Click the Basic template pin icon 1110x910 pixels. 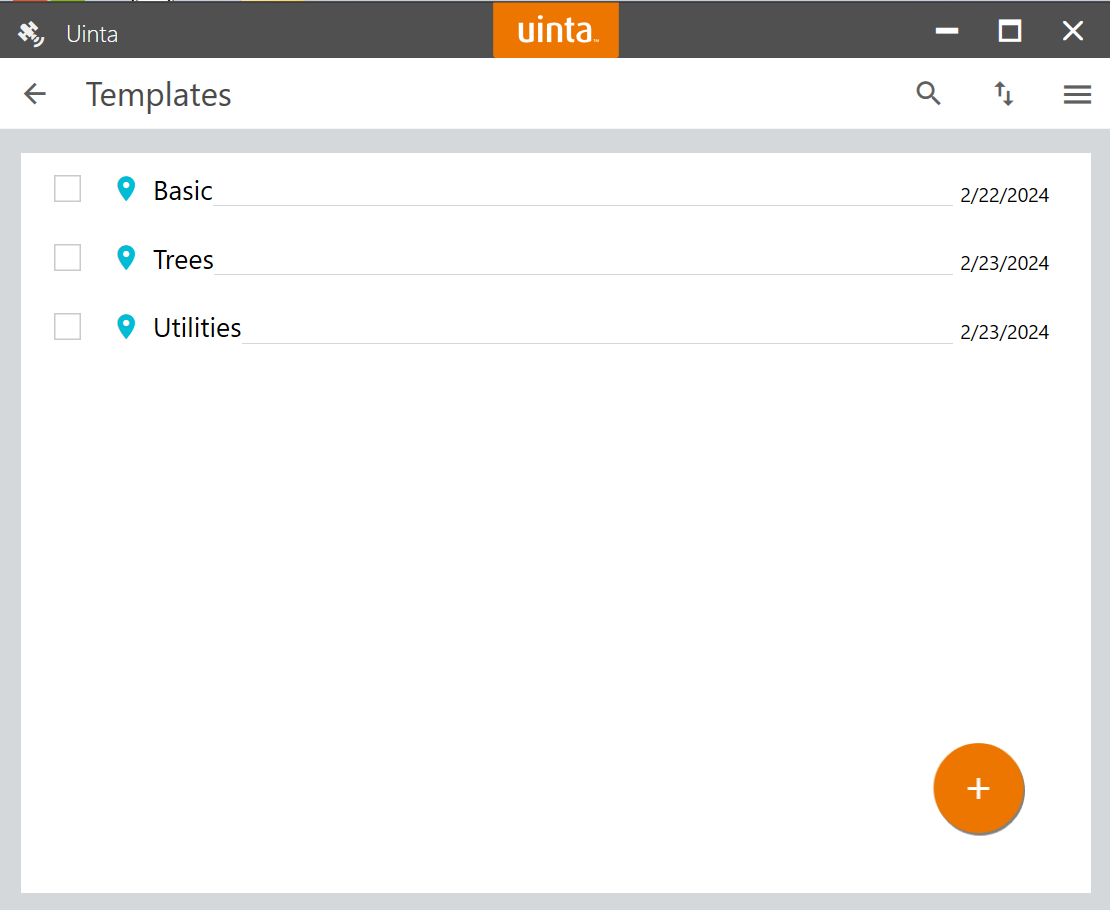coord(126,189)
